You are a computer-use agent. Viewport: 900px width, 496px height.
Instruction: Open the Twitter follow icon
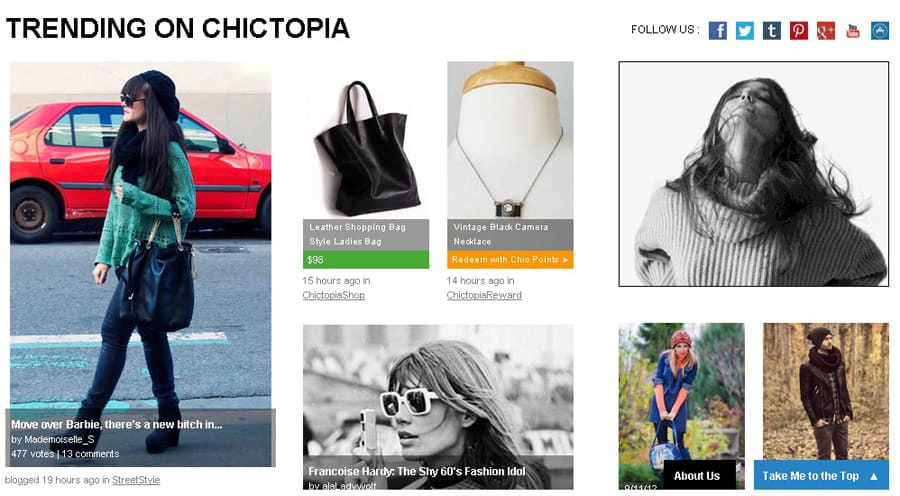pos(744,30)
